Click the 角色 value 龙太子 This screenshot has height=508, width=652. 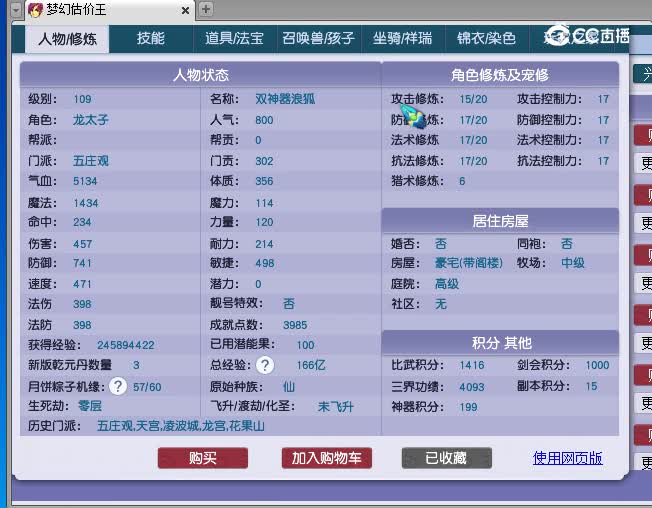91,120
